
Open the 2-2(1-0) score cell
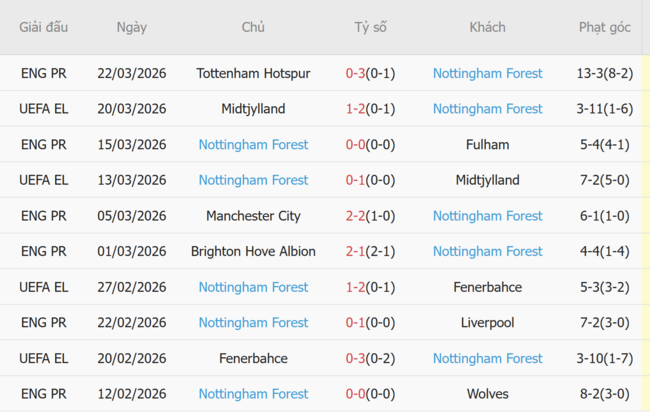click(370, 216)
